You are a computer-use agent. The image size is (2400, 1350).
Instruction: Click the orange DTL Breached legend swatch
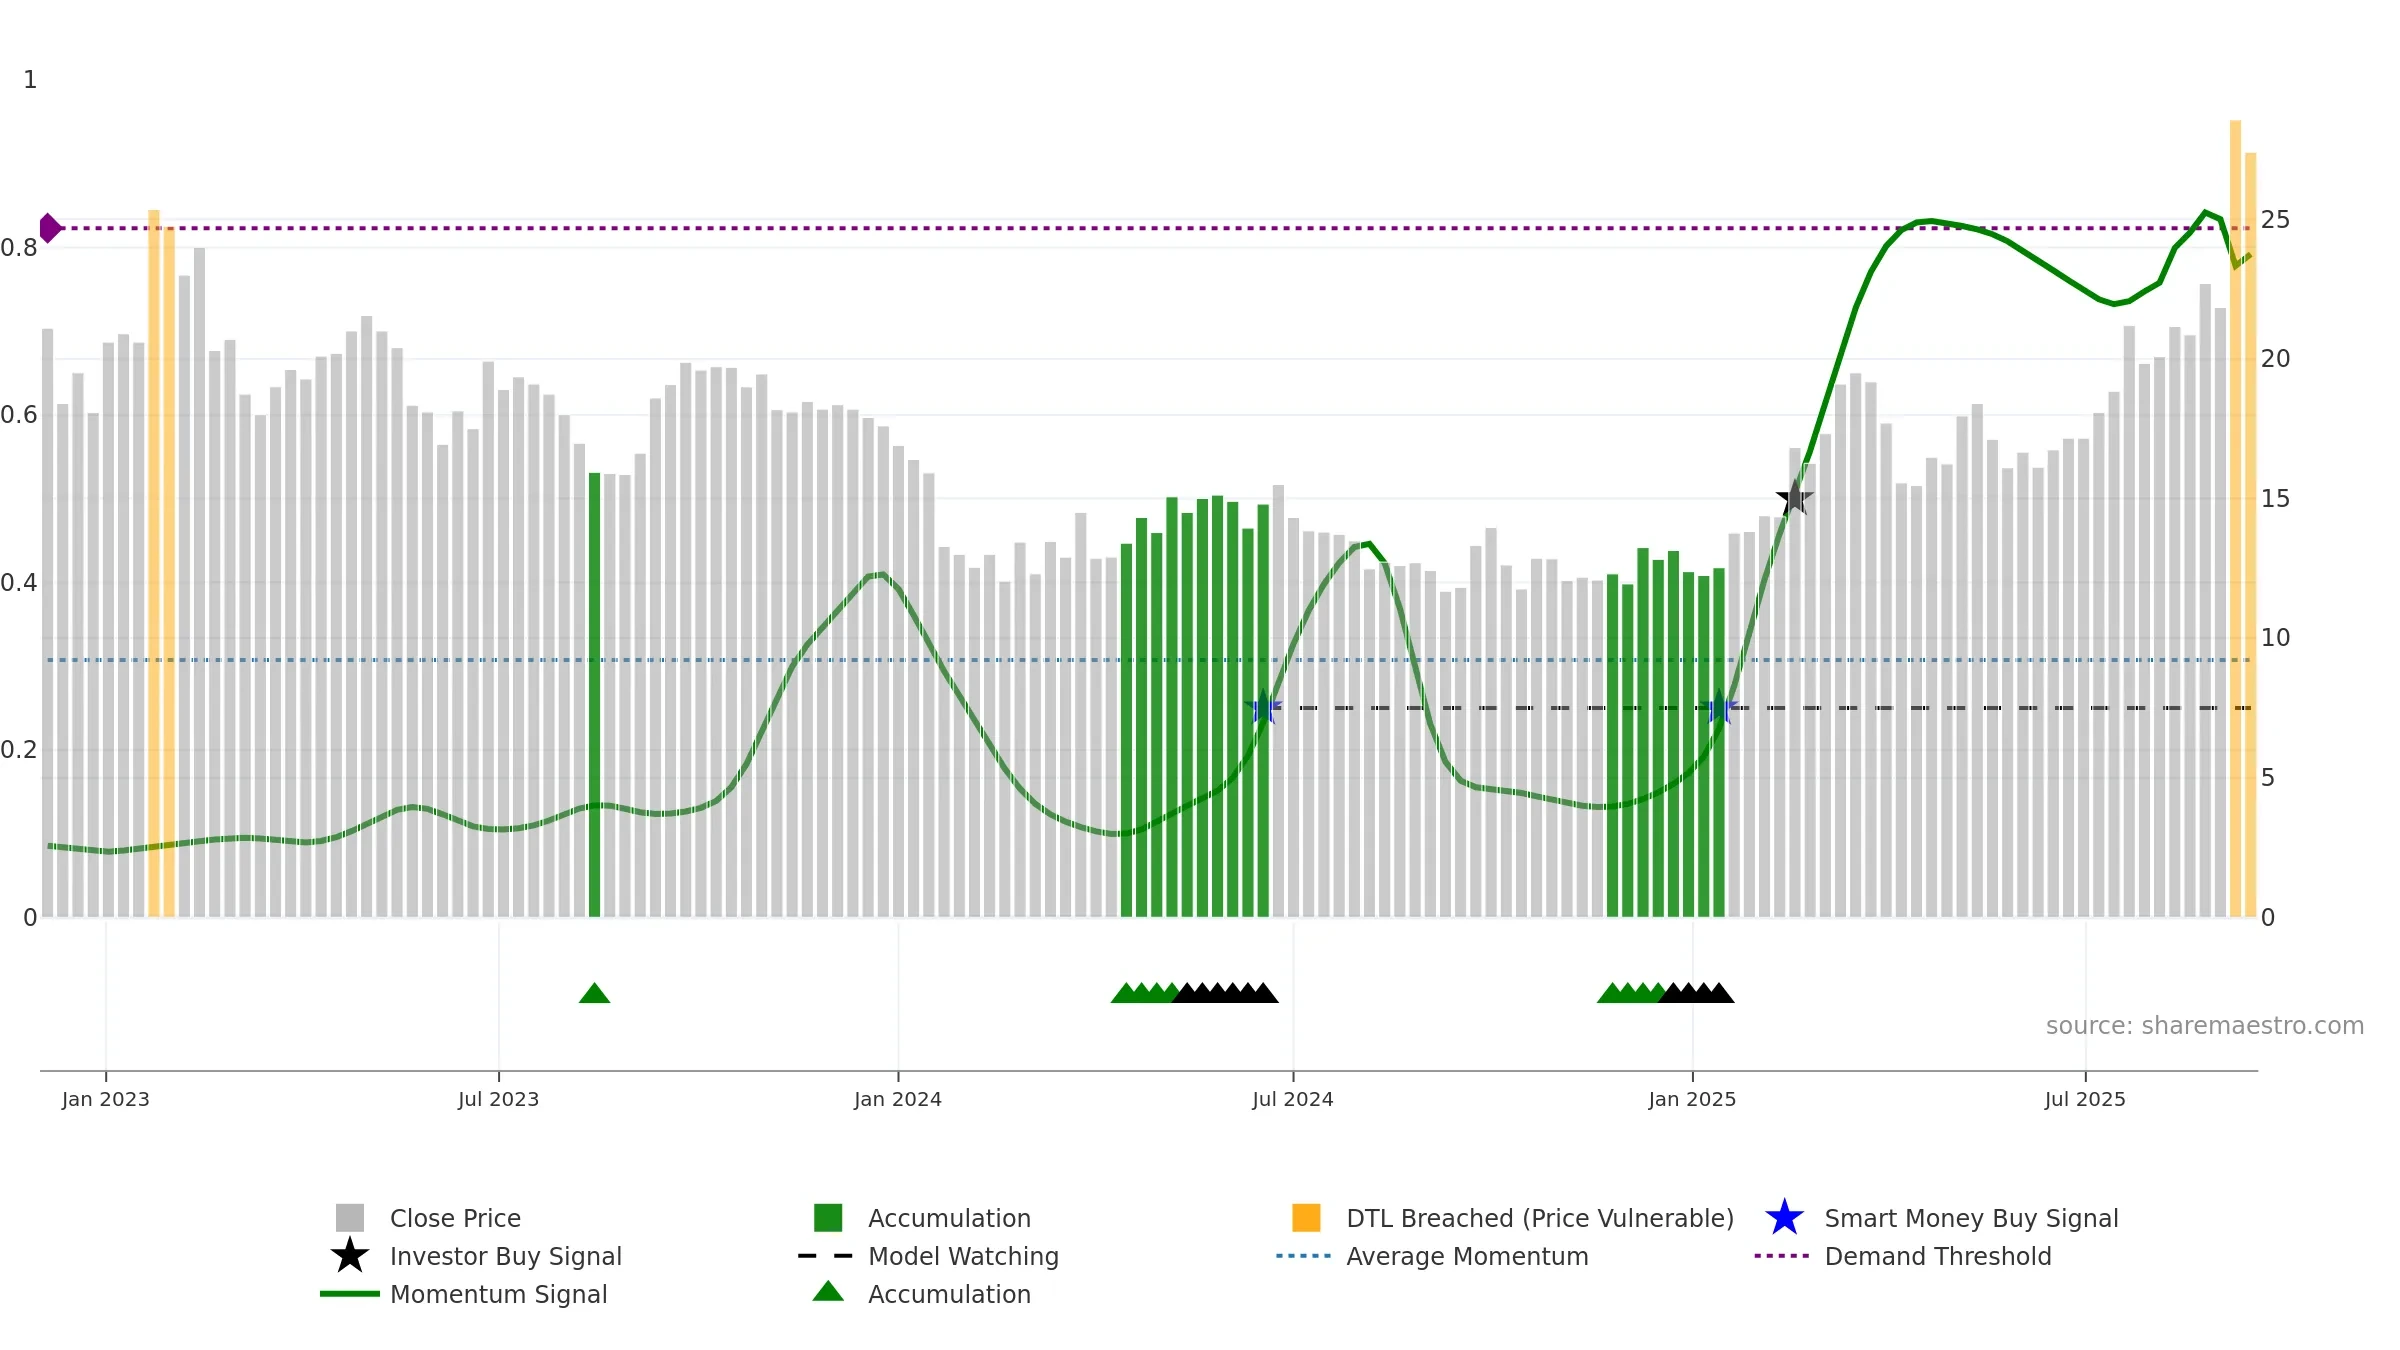click(1306, 1218)
